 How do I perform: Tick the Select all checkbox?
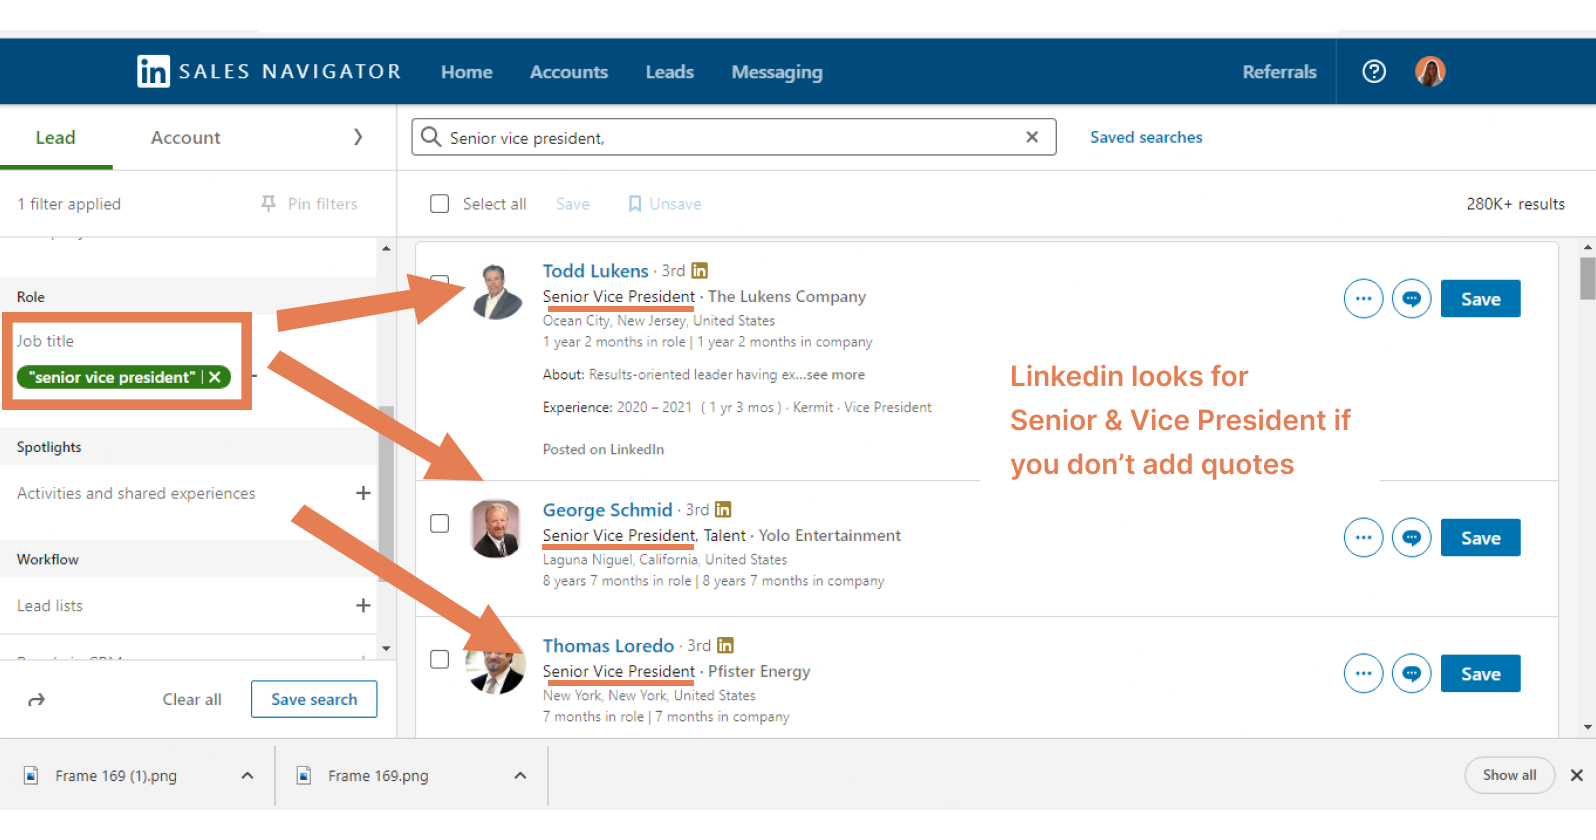[439, 204]
